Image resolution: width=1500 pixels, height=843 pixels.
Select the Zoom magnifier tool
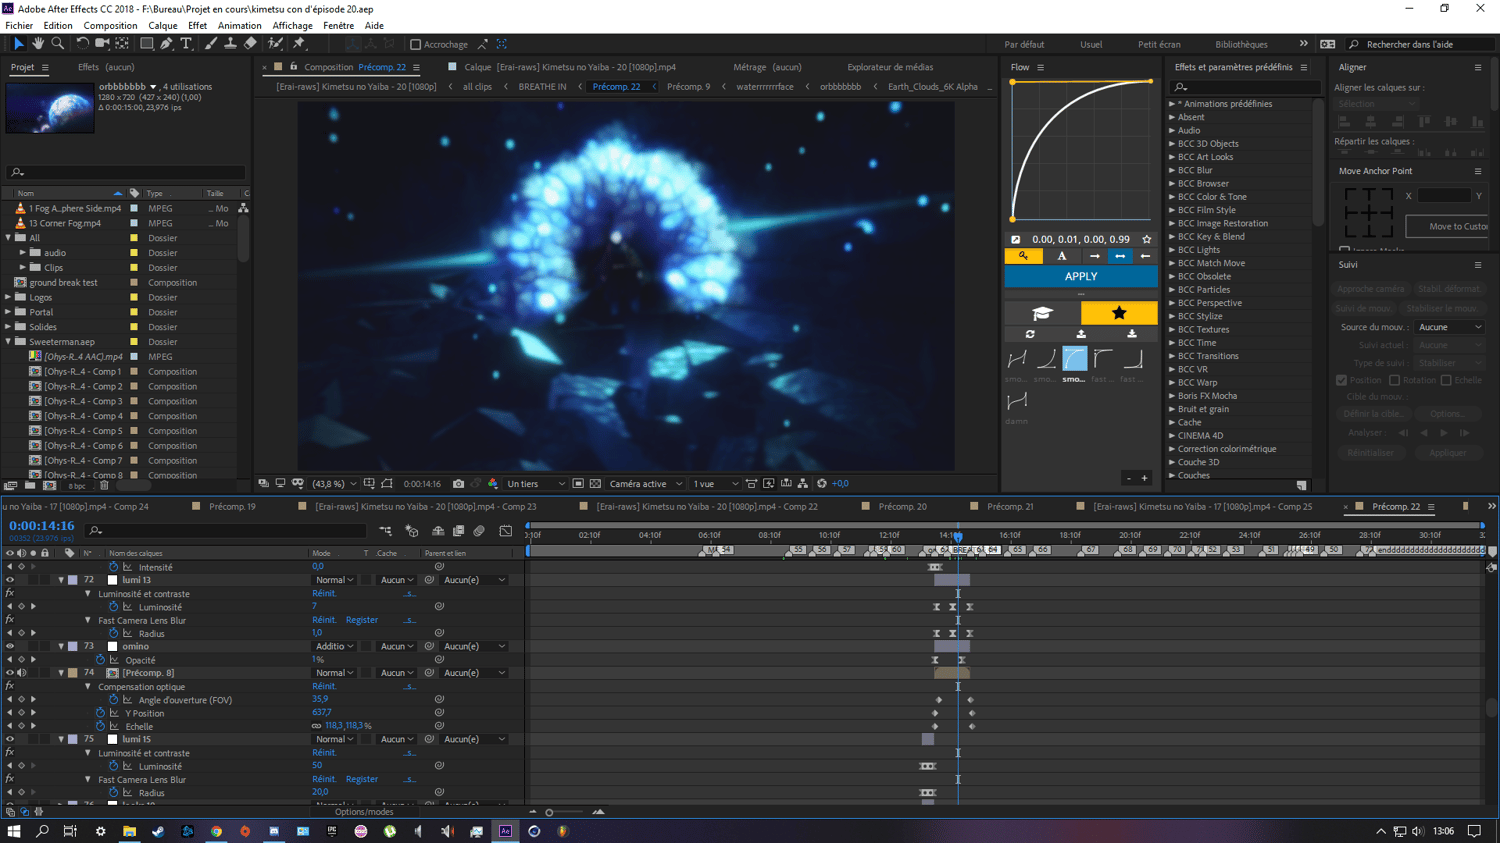(x=58, y=44)
